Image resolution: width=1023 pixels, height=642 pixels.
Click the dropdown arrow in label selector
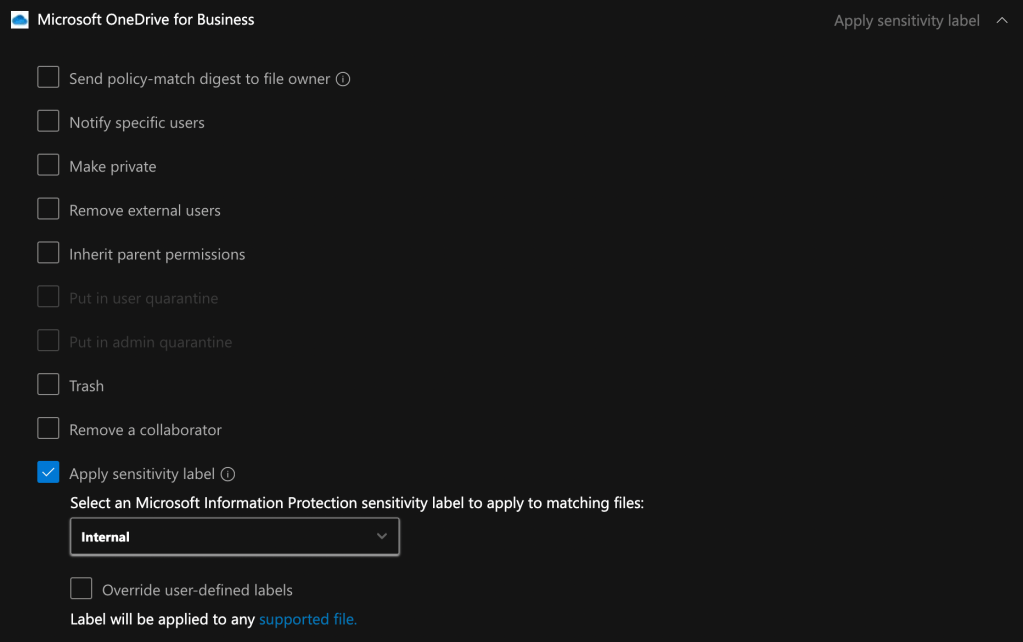pyautogui.click(x=382, y=537)
